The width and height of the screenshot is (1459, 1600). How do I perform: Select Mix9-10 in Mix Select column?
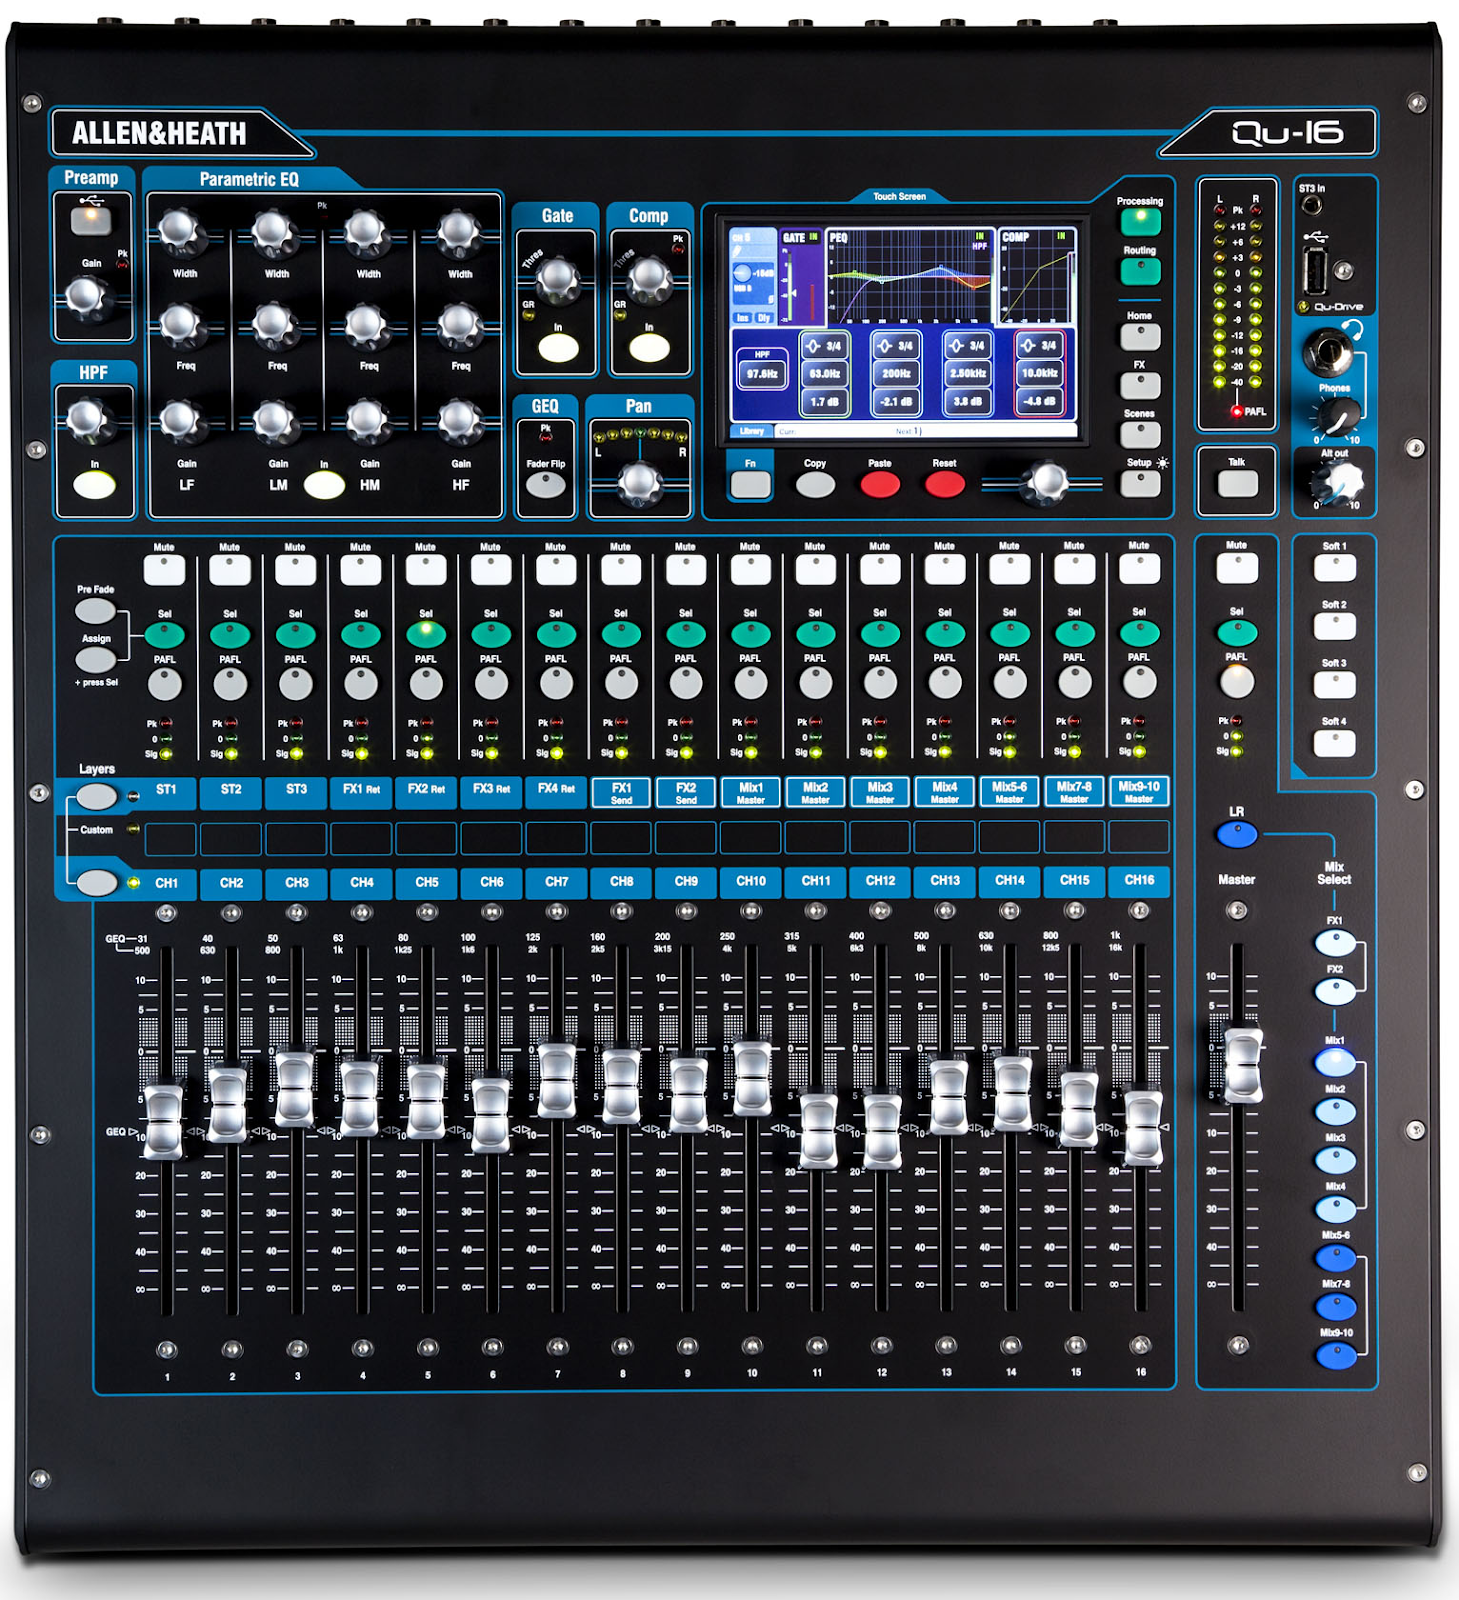1335,1355
